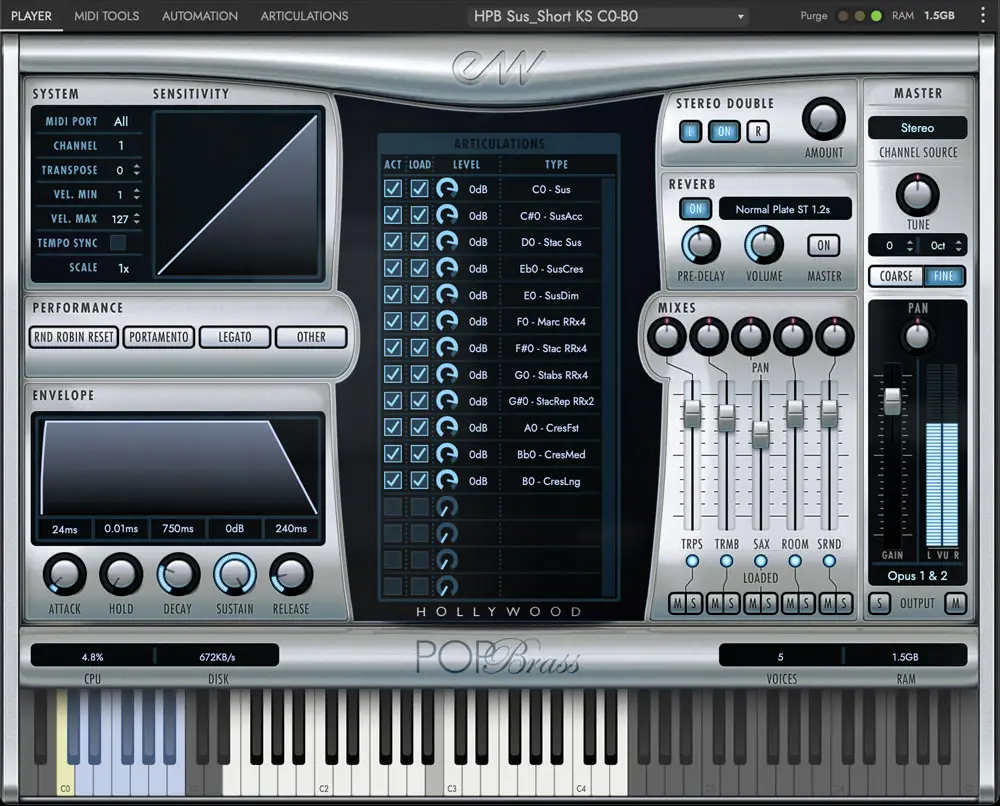Select the G#0 - StacRep RRx2 articulation
Viewport: 1000px width, 806px height.
(551, 401)
